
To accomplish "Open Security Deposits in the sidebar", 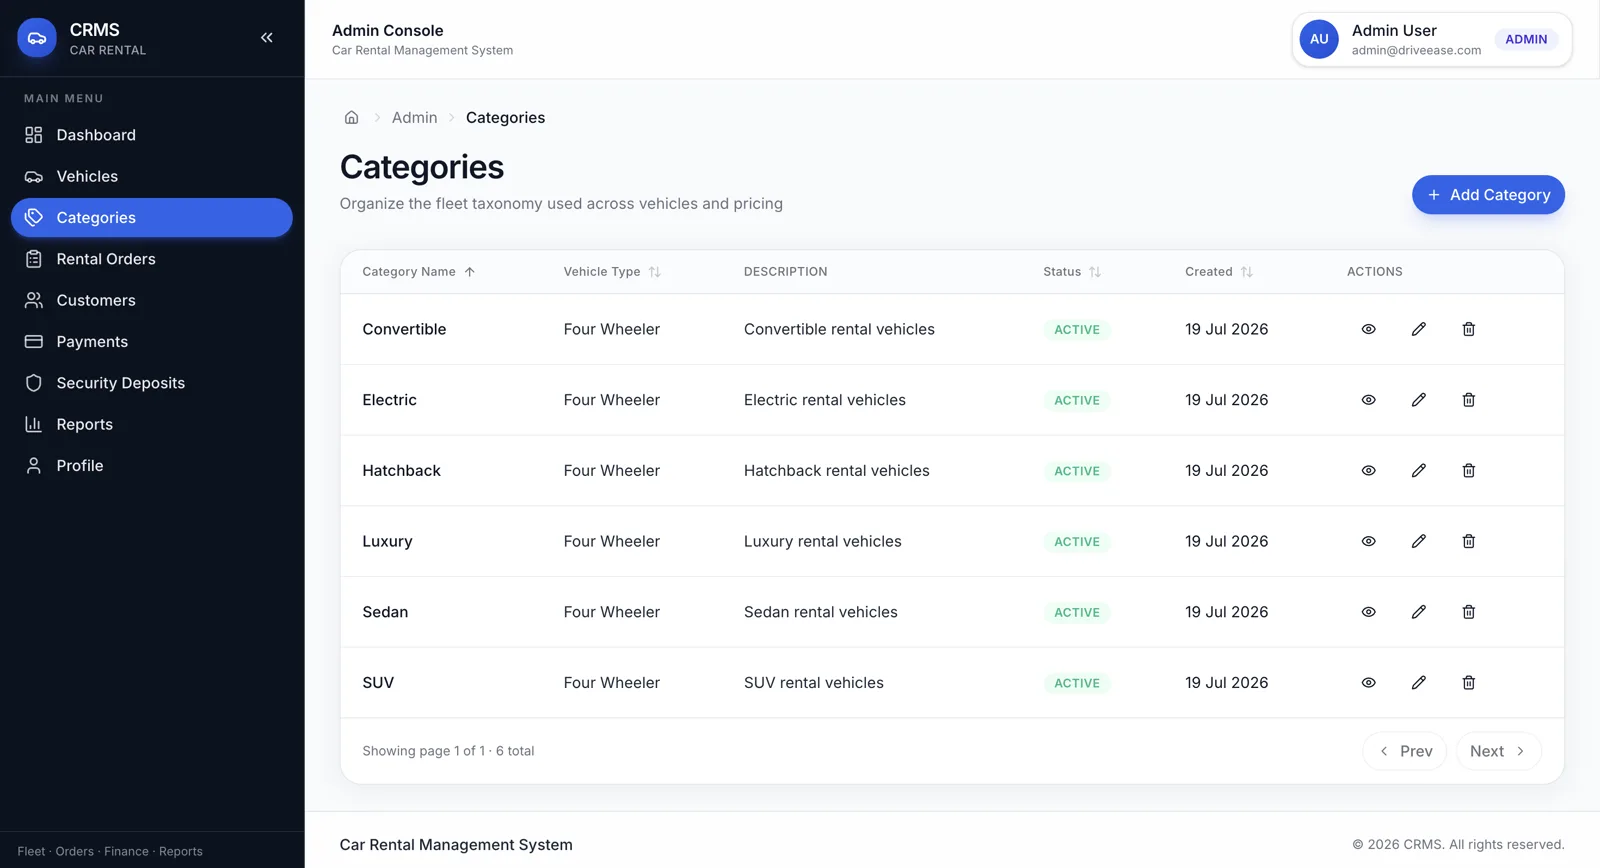I will (x=152, y=383).
